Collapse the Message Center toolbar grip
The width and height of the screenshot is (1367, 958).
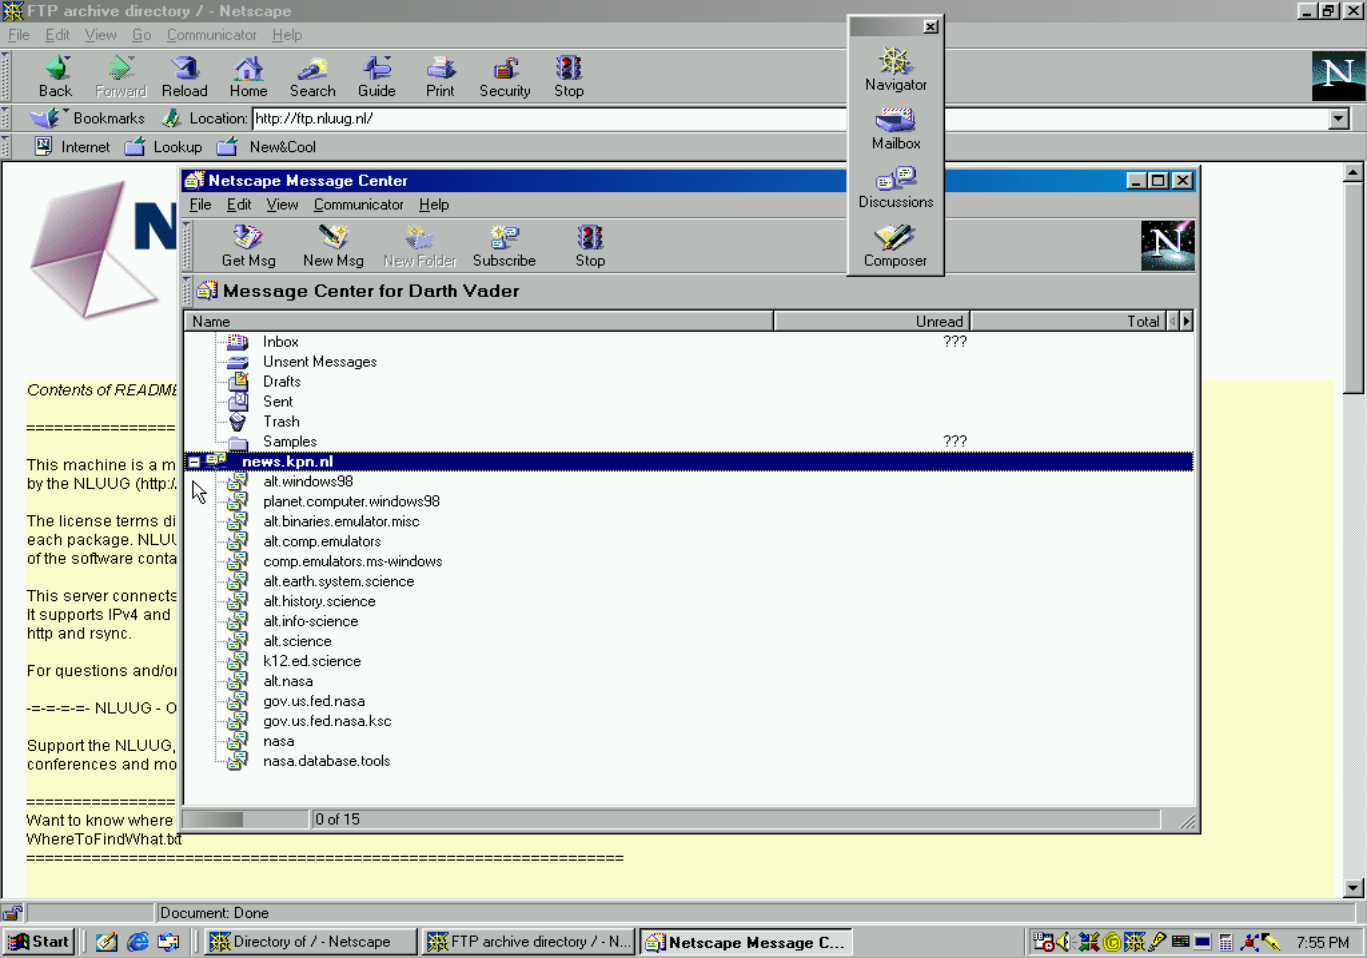[187, 246]
